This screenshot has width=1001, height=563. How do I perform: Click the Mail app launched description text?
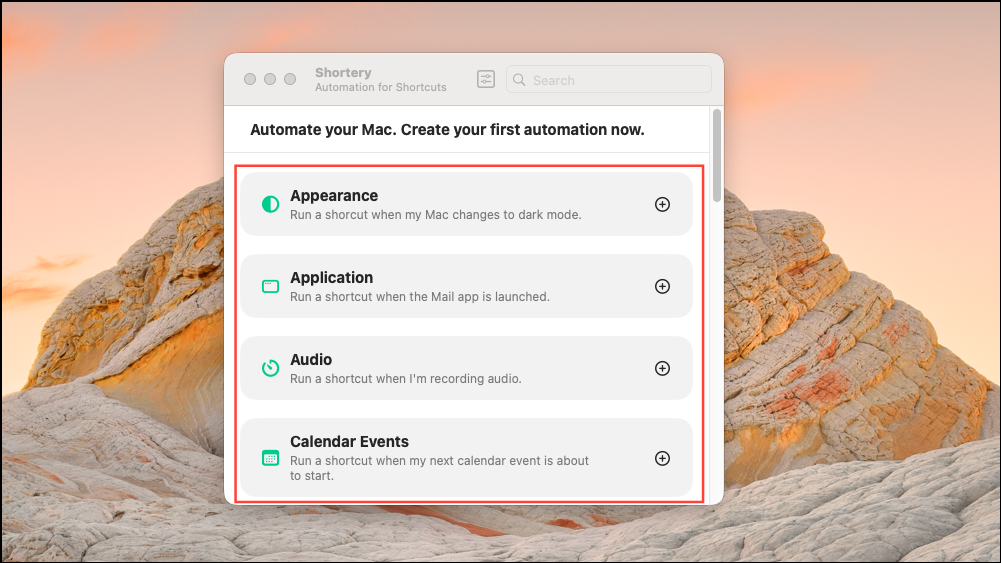click(x=419, y=296)
